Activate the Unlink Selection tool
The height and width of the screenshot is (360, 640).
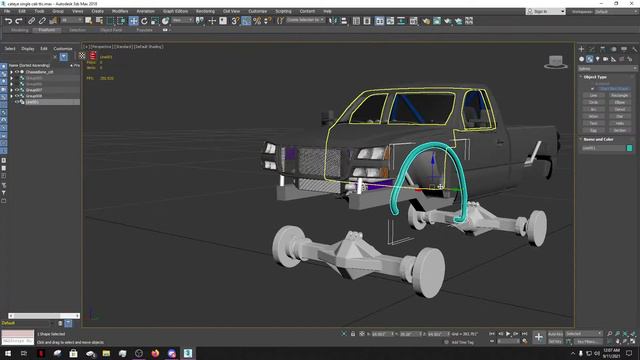(x=42, y=21)
